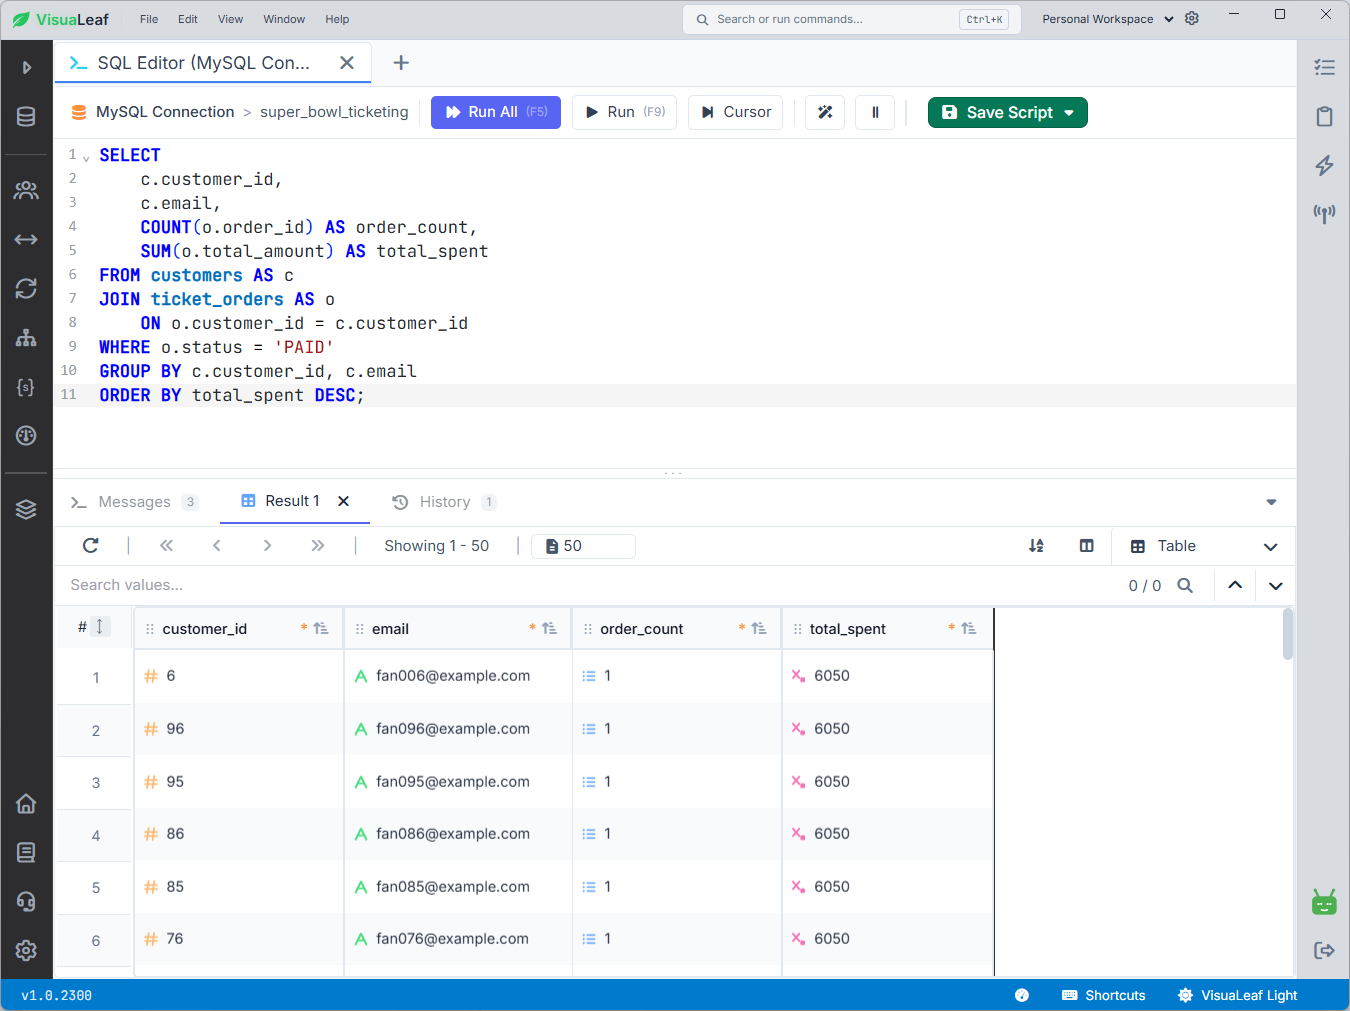Sort by total_spent column
The image size is (1350, 1011).
tap(968, 629)
